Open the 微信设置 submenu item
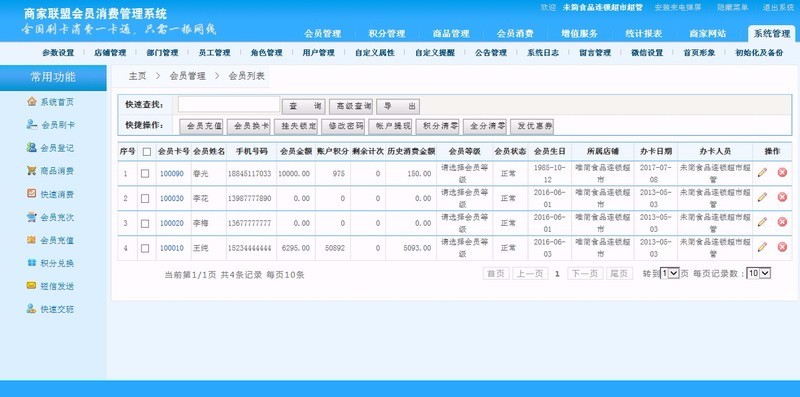The height and width of the screenshot is (397, 800). tap(647, 53)
